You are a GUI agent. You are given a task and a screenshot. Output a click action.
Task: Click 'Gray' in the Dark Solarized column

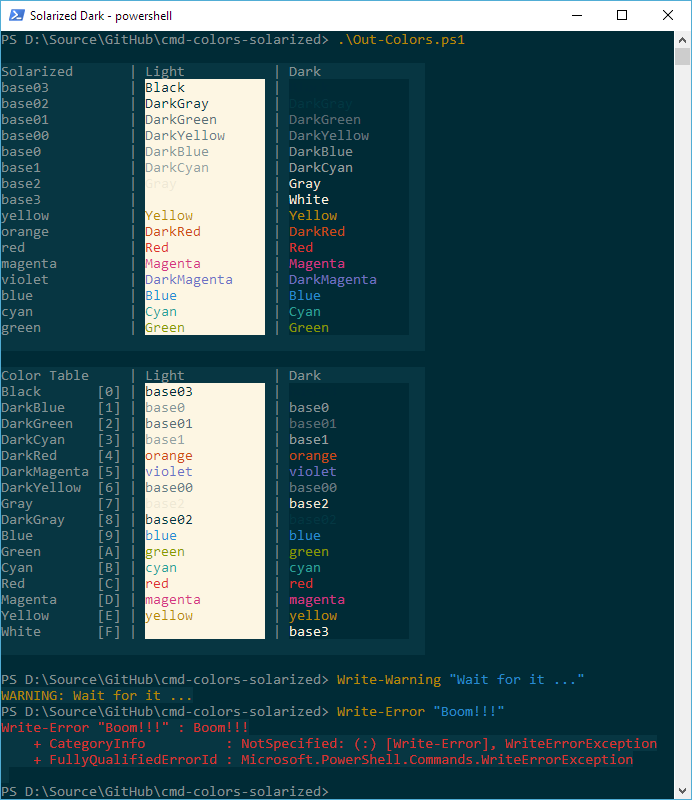click(x=305, y=184)
